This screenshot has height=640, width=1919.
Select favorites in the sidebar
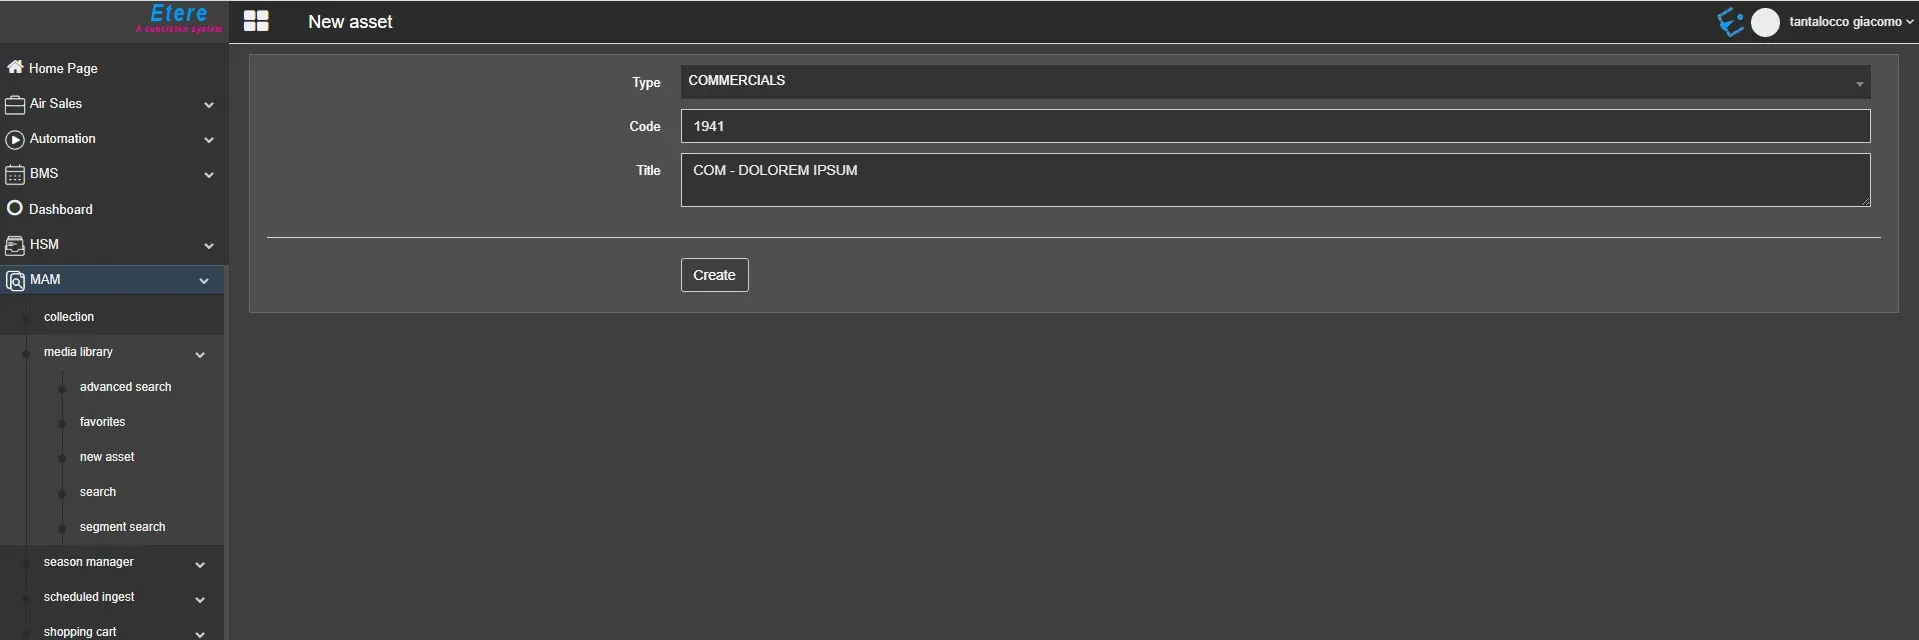pos(102,422)
